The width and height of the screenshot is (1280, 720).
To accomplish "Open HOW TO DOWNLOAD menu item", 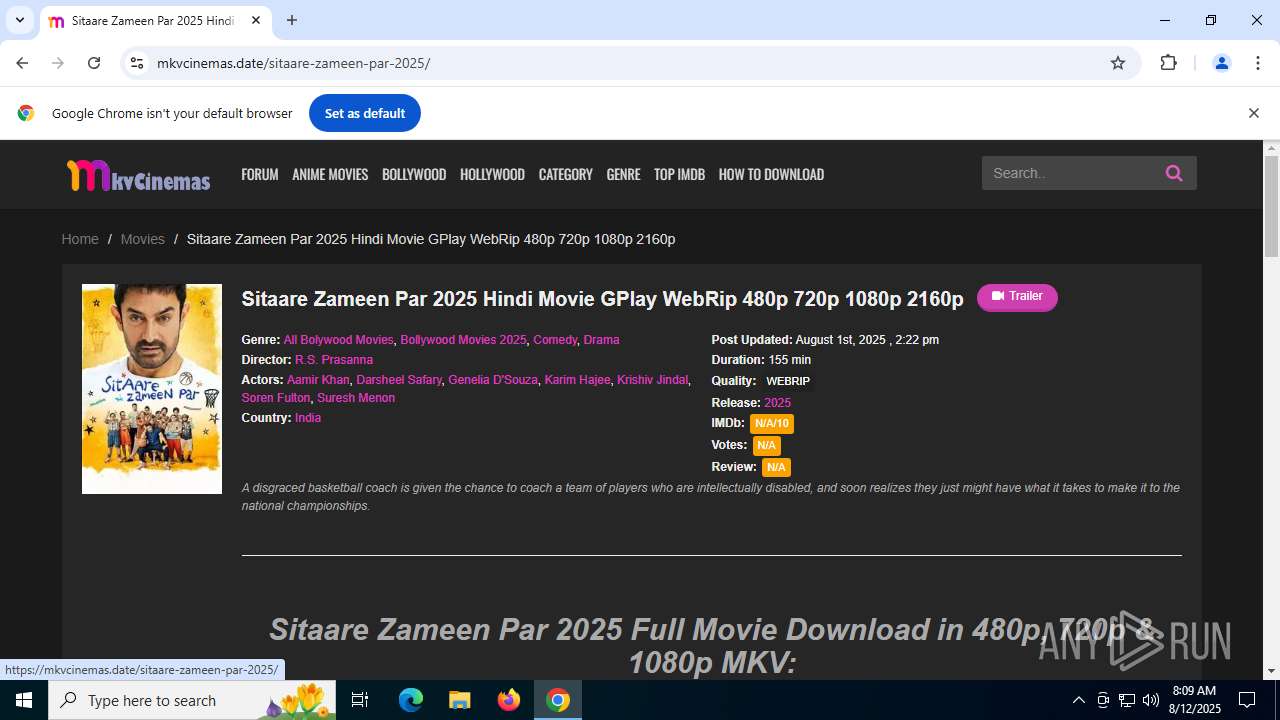I will 771,174.
